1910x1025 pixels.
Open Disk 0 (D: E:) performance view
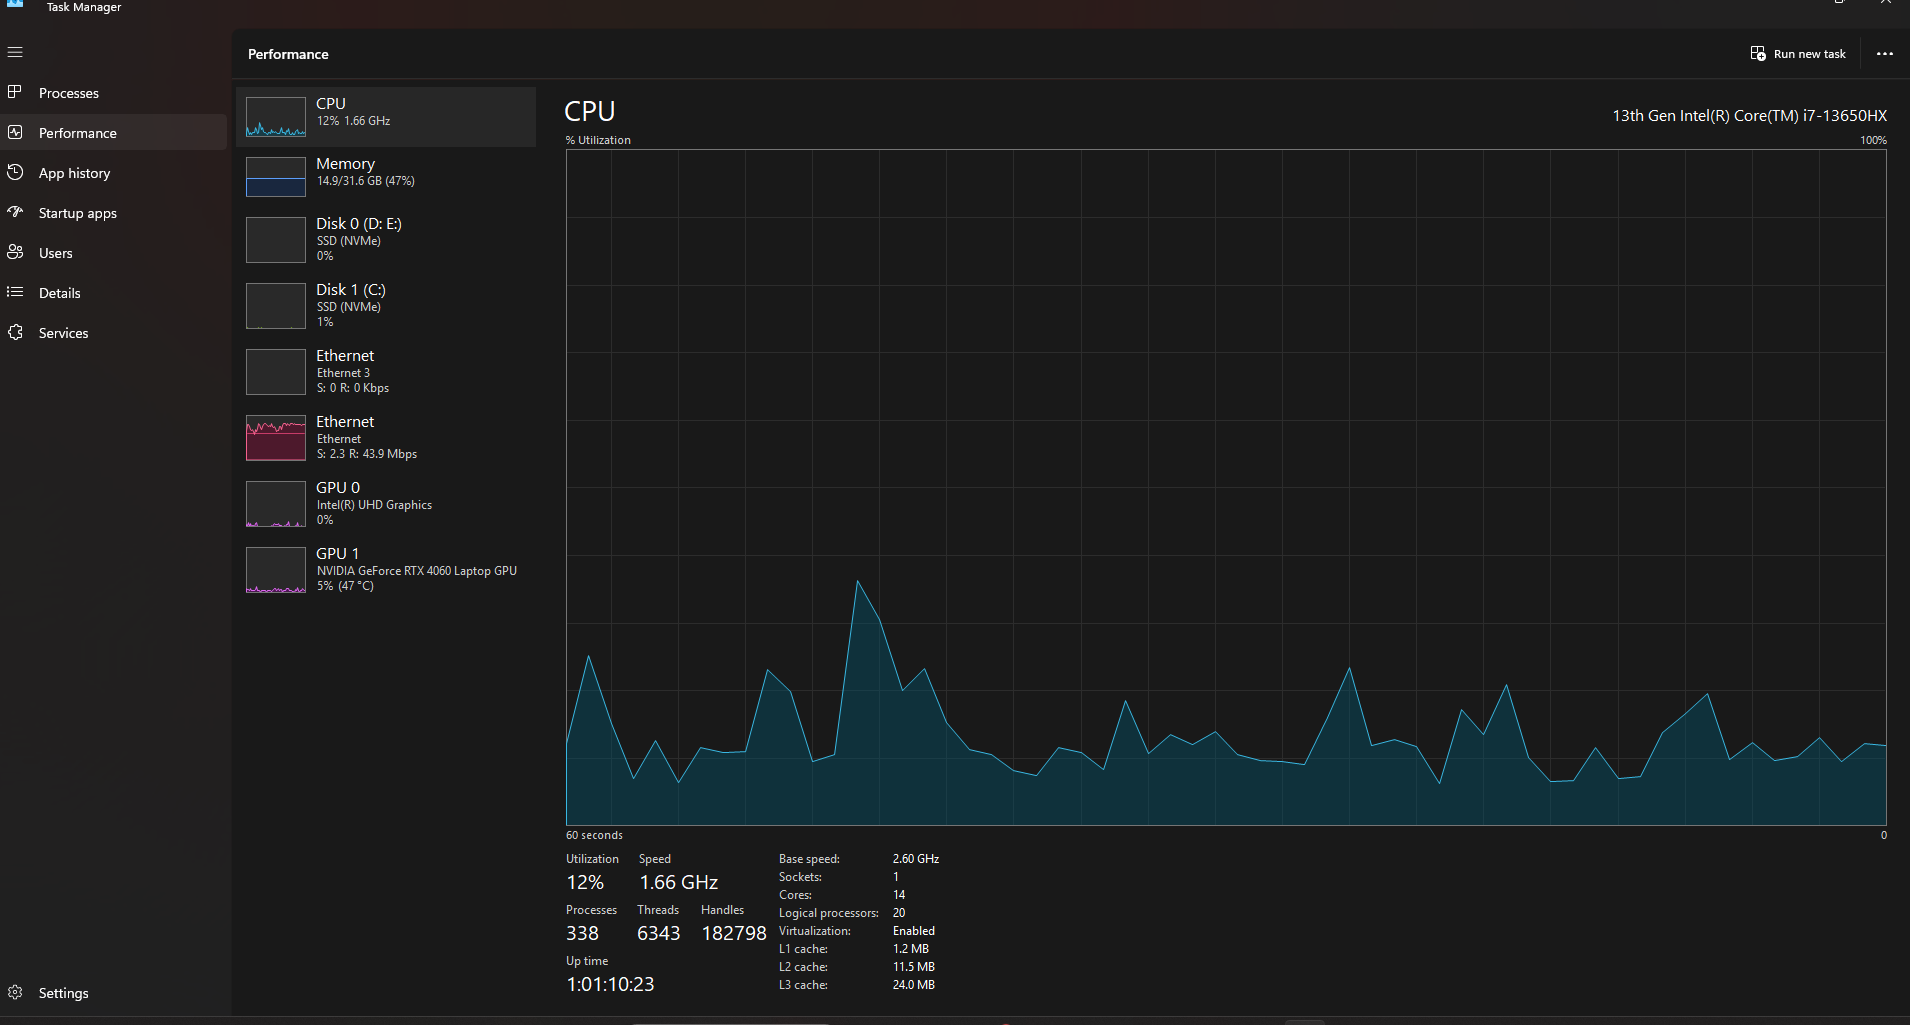click(386, 239)
